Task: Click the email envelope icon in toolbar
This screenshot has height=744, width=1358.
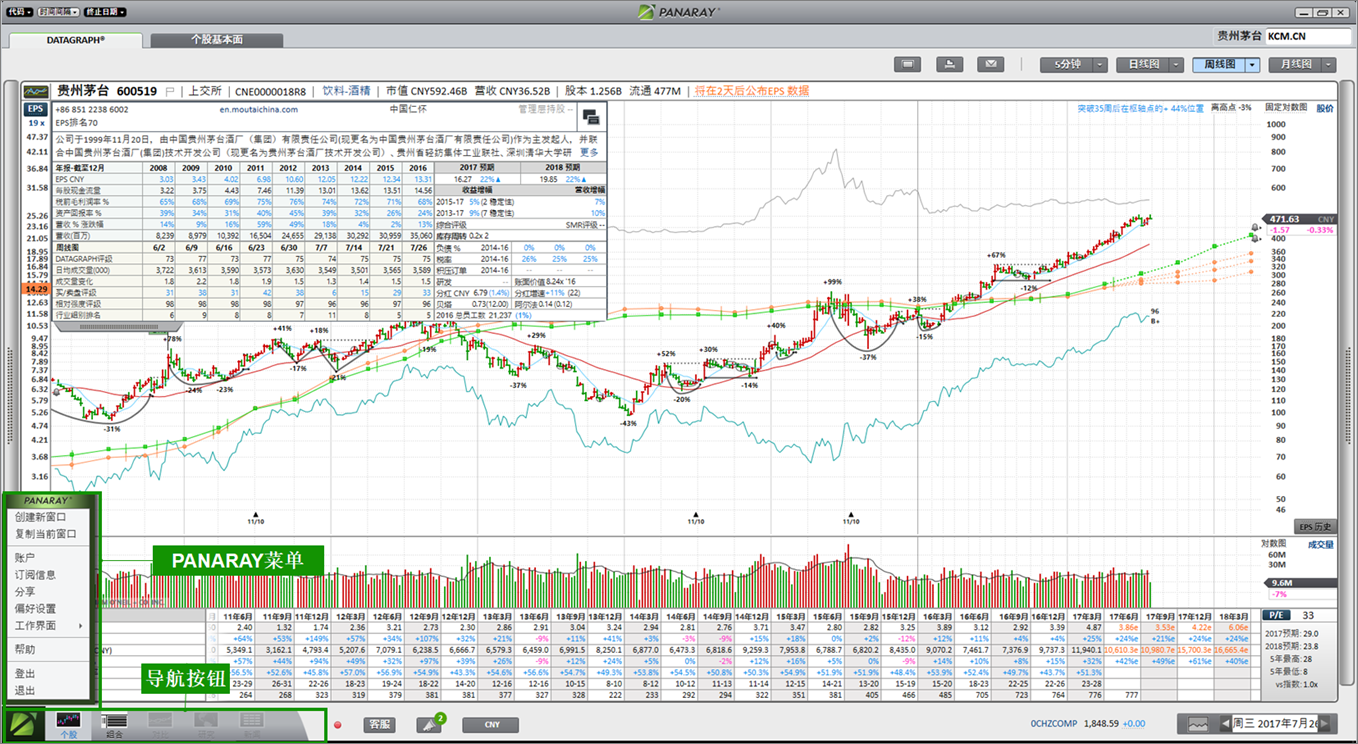Action: coord(990,64)
